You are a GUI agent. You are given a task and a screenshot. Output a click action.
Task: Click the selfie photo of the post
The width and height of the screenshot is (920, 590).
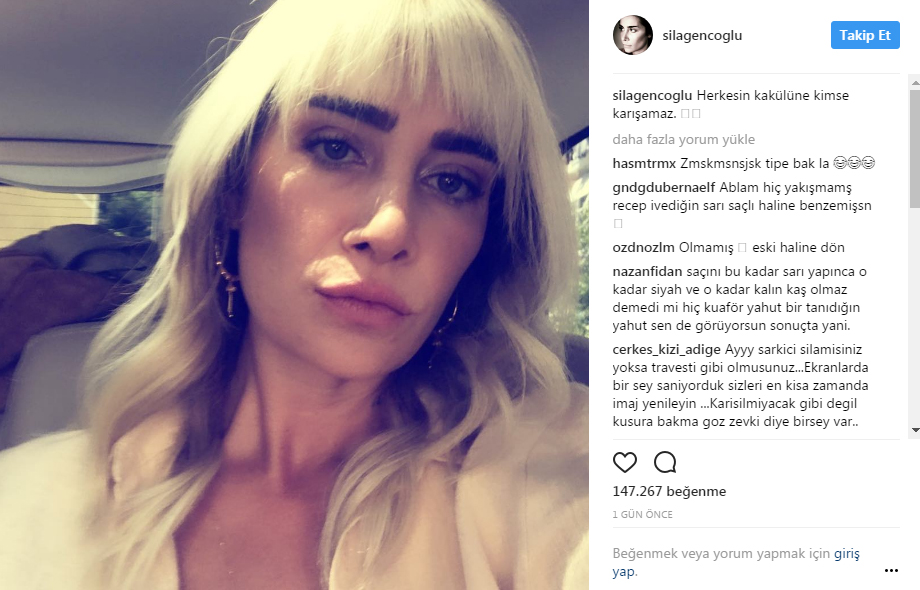pos(294,295)
